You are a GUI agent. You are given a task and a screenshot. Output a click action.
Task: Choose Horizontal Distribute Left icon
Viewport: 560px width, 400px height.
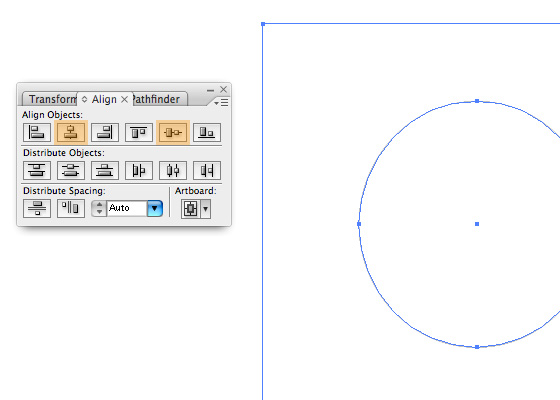(139, 170)
